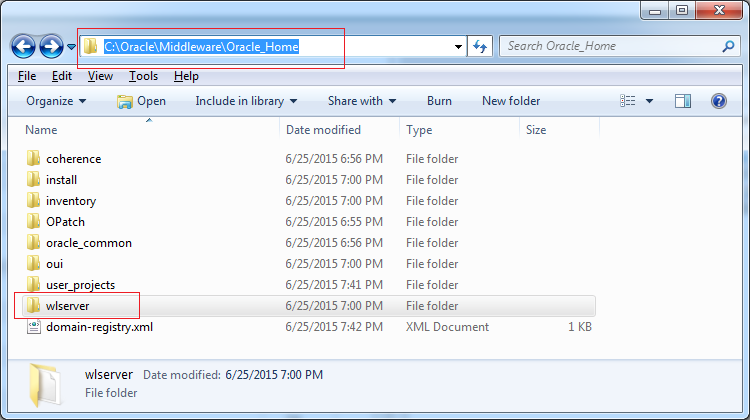This screenshot has height=420, width=750.
Task: Click the coherence folder name
Action: coord(74,159)
